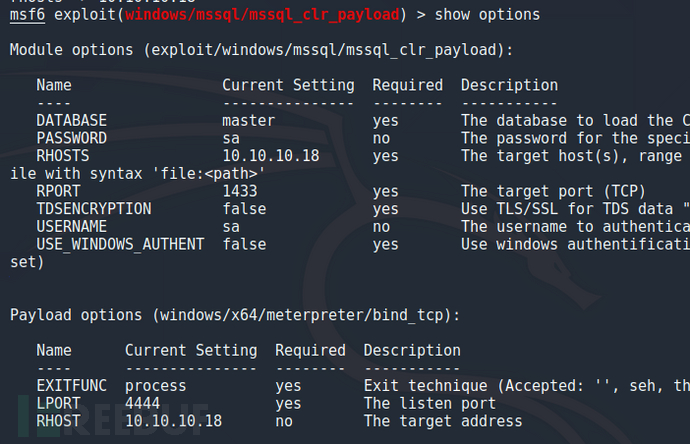Viewport: 690px width, 444px height.
Task: Click 'yes' in the LPORT row
Action: (288, 404)
